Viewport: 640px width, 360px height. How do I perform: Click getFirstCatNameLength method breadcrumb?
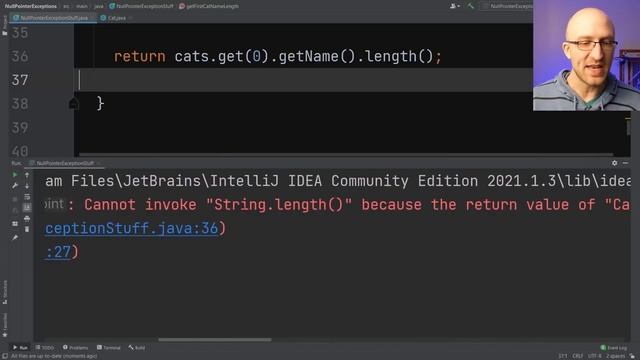(x=209, y=6)
